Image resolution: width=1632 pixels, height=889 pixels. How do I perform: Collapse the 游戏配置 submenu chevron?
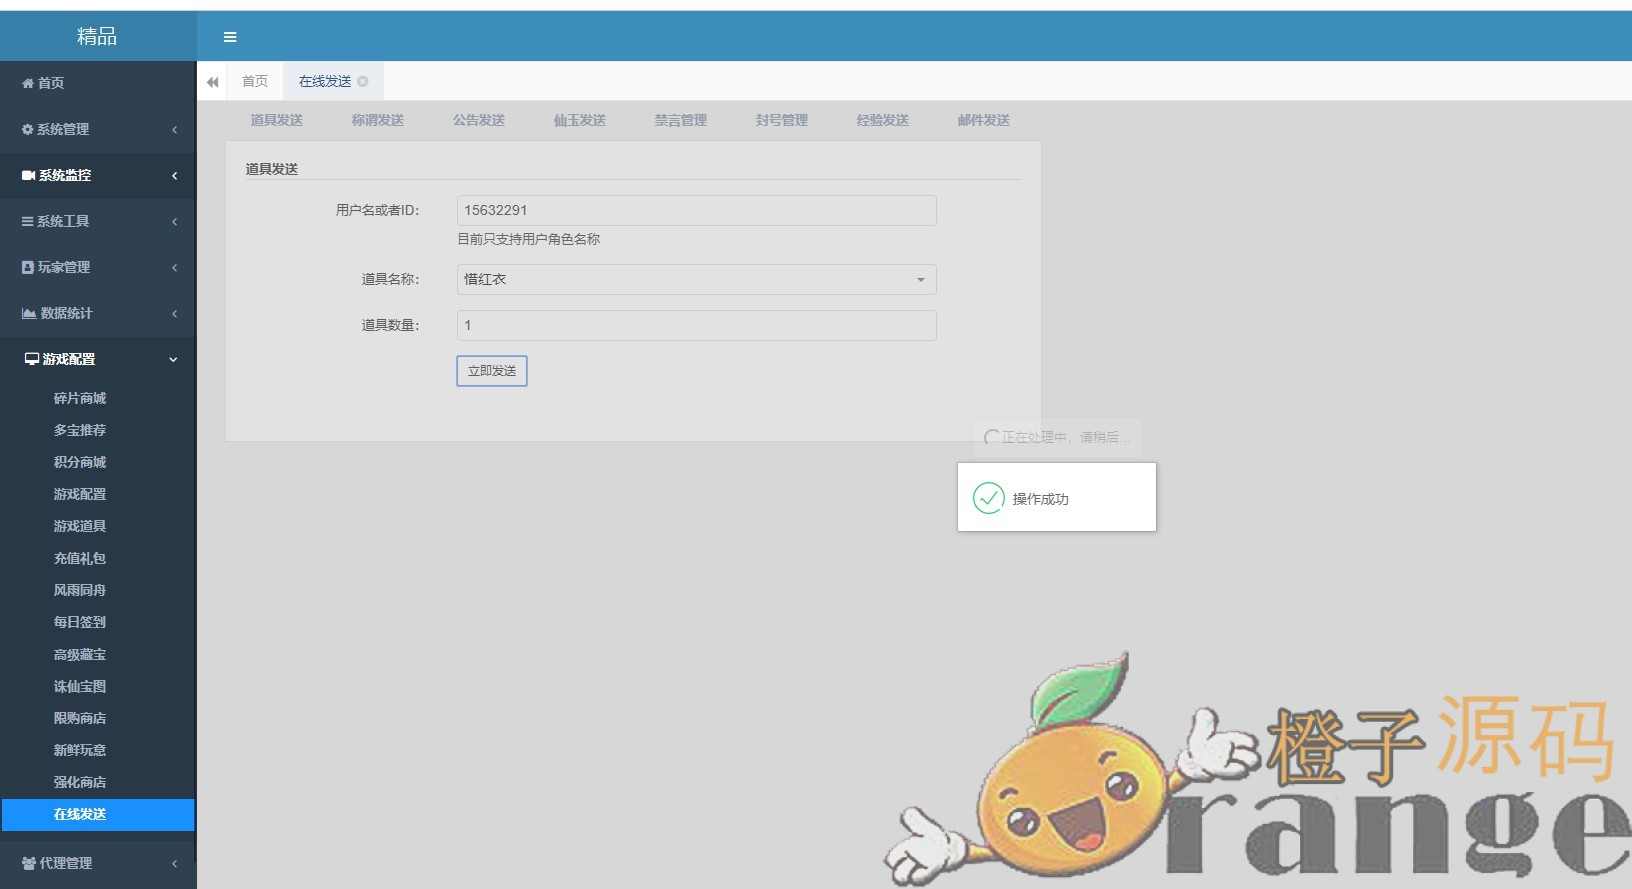(x=173, y=360)
